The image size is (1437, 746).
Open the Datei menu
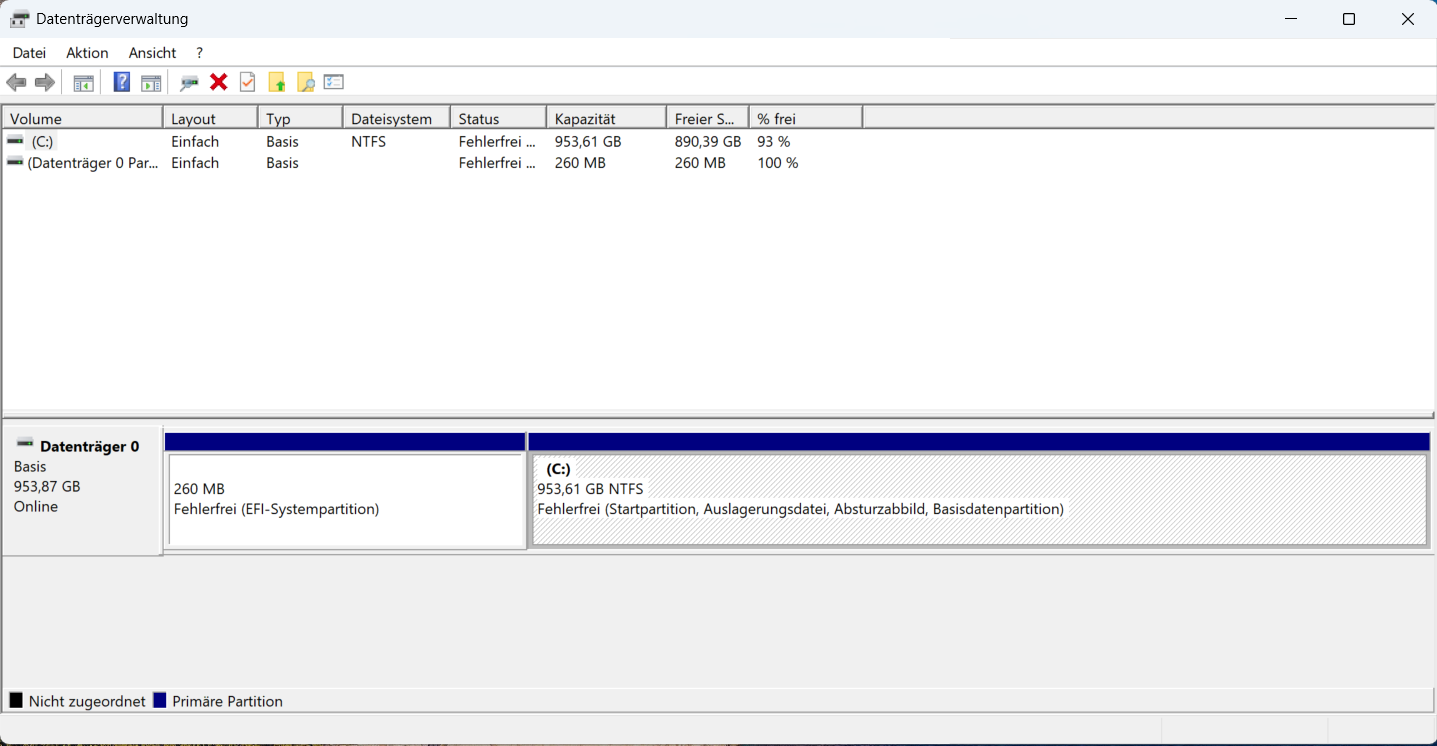pos(29,52)
